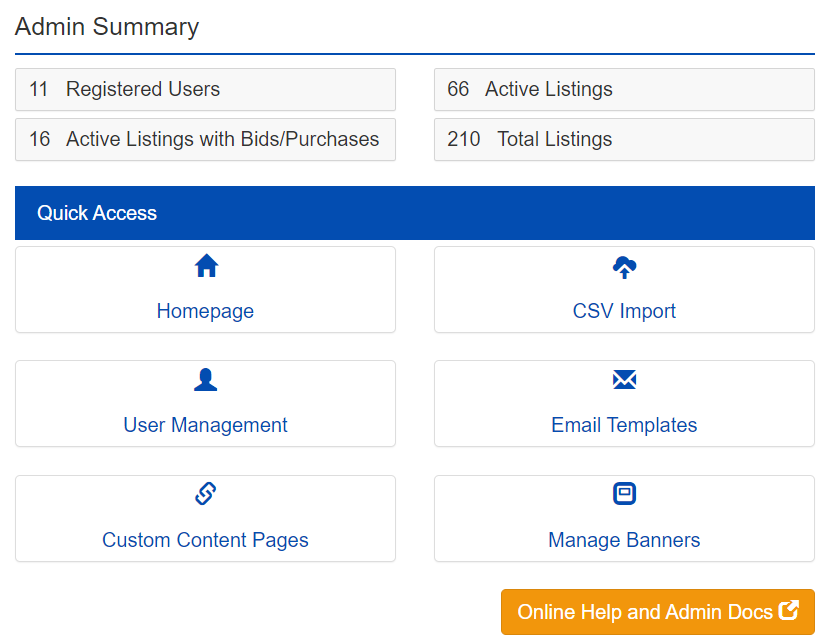This screenshot has height=643, width=829.
Task: Click the person icon above User Management
Action: tap(206, 380)
